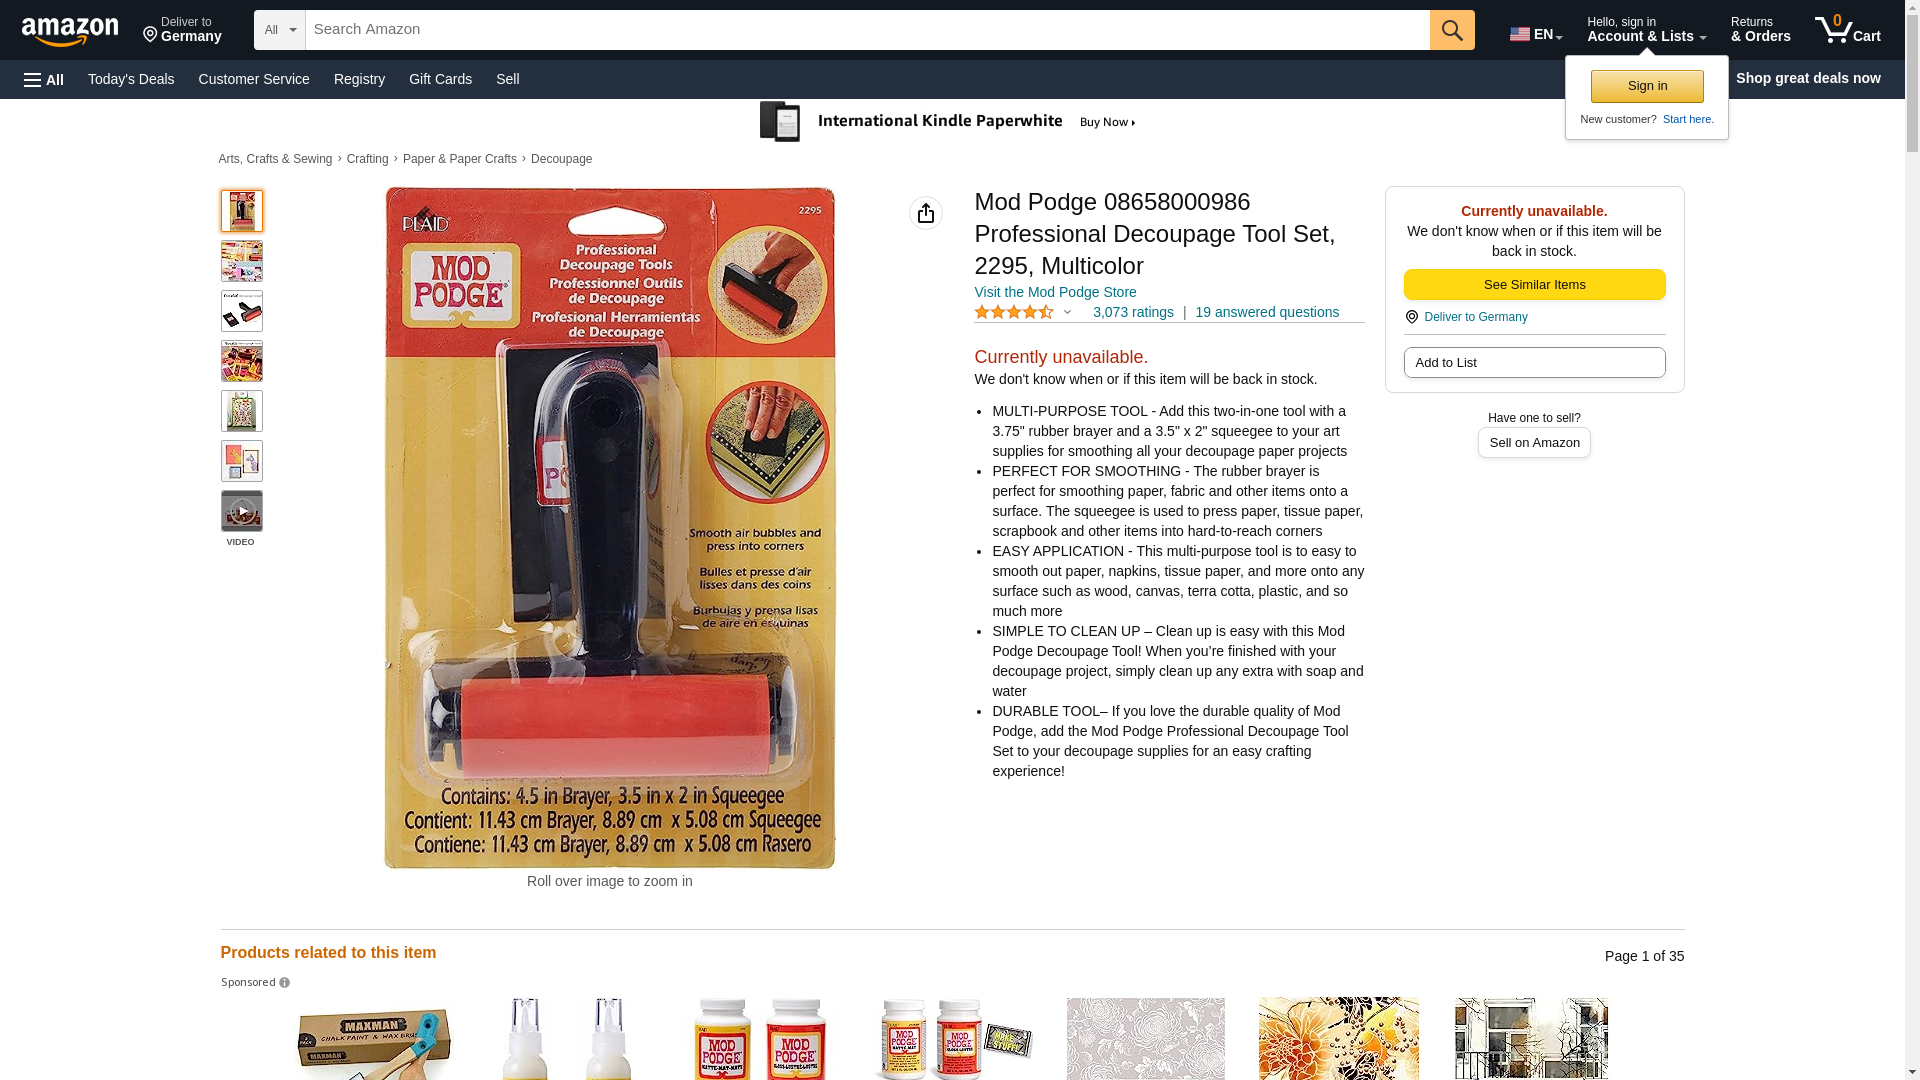Click the Deliver to Germany location pin
The height and width of the screenshot is (1080, 1920).
pyautogui.click(x=1411, y=317)
